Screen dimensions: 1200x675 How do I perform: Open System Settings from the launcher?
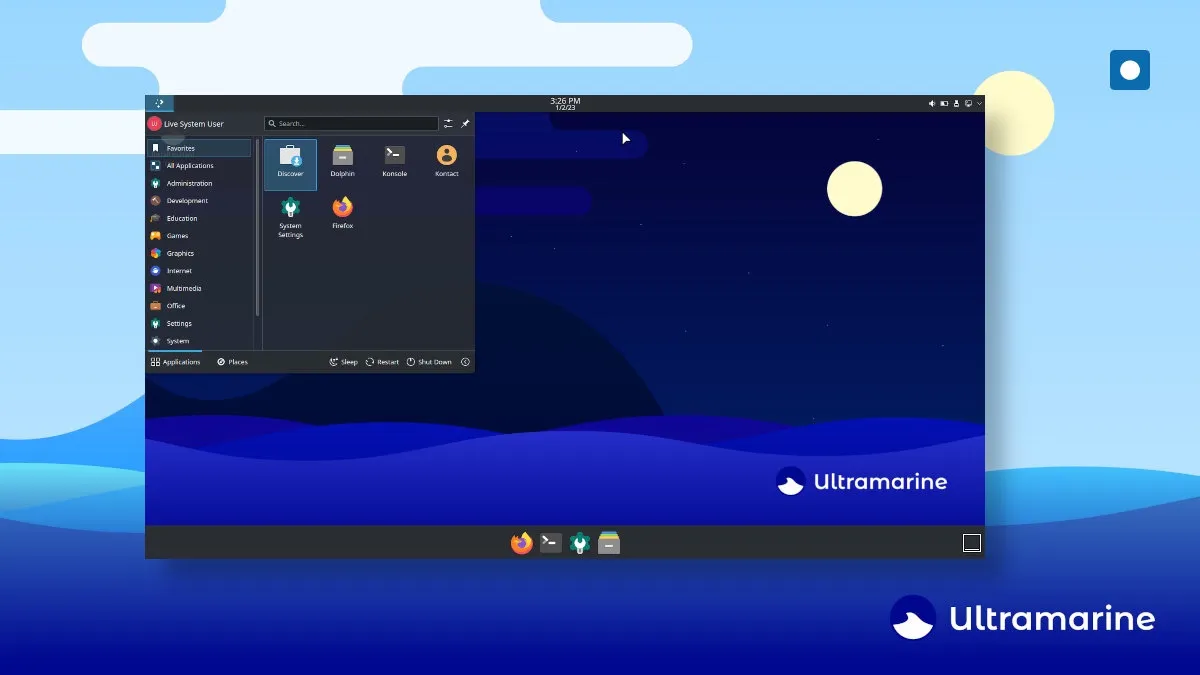pyautogui.click(x=290, y=213)
